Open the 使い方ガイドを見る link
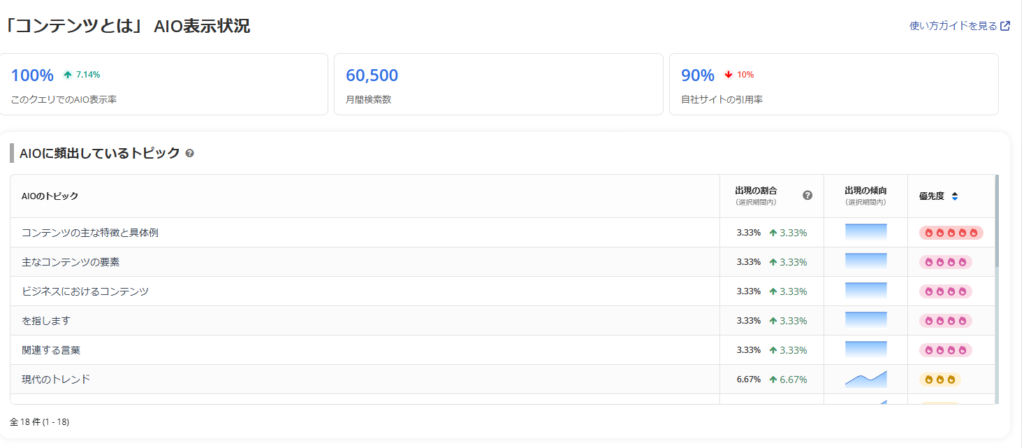This screenshot has height=448, width=1024. click(959, 26)
